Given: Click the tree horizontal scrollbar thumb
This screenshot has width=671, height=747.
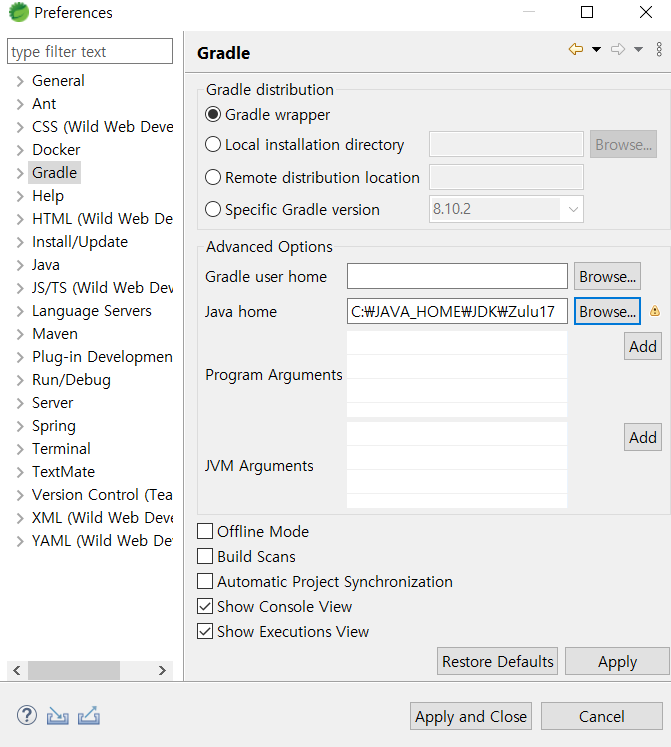Looking at the screenshot, I should (x=74, y=670).
